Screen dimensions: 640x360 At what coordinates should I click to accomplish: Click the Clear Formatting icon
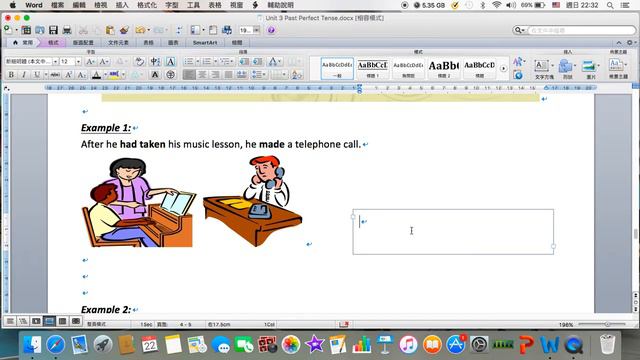(x=140, y=62)
